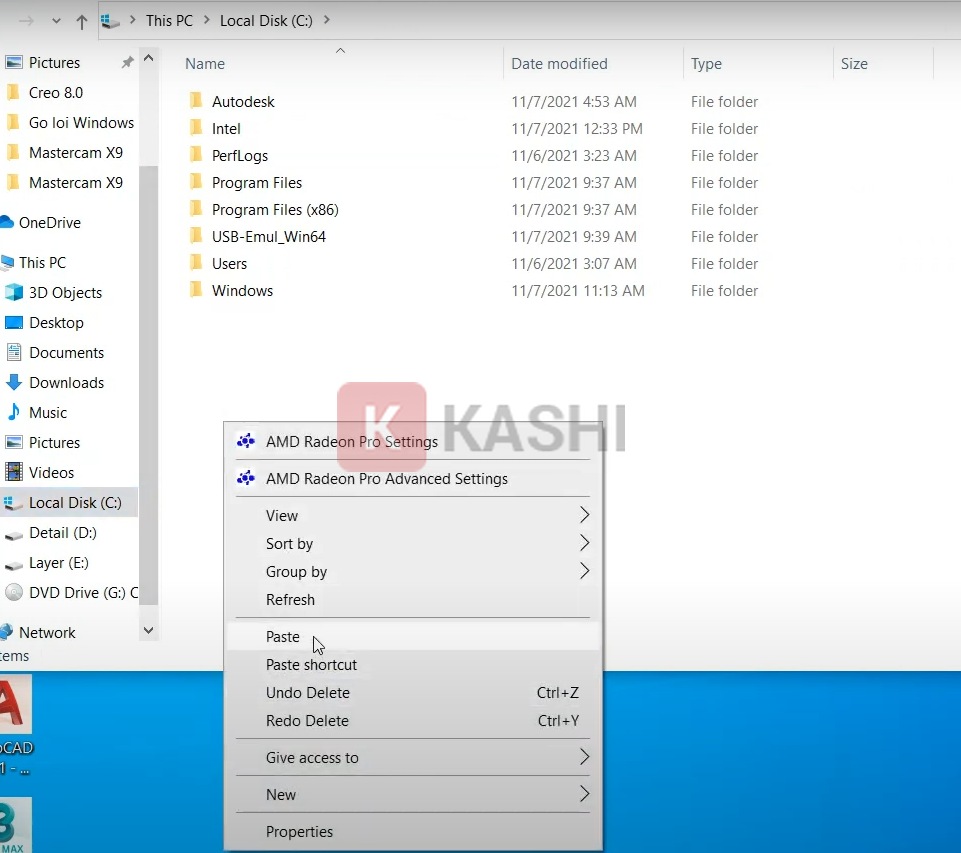
Task: Navigate up using the up arrow icon
Action: (80, 20)
